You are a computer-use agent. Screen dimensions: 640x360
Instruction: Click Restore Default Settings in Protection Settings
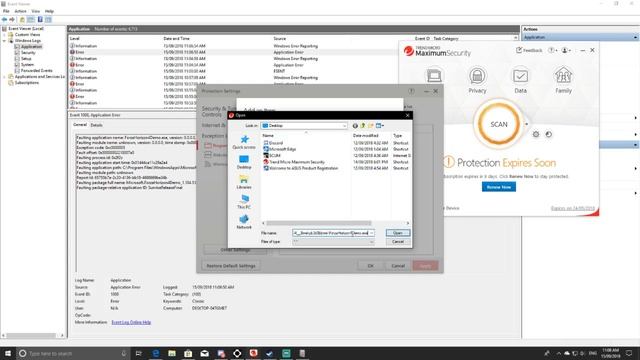(231, 266)
